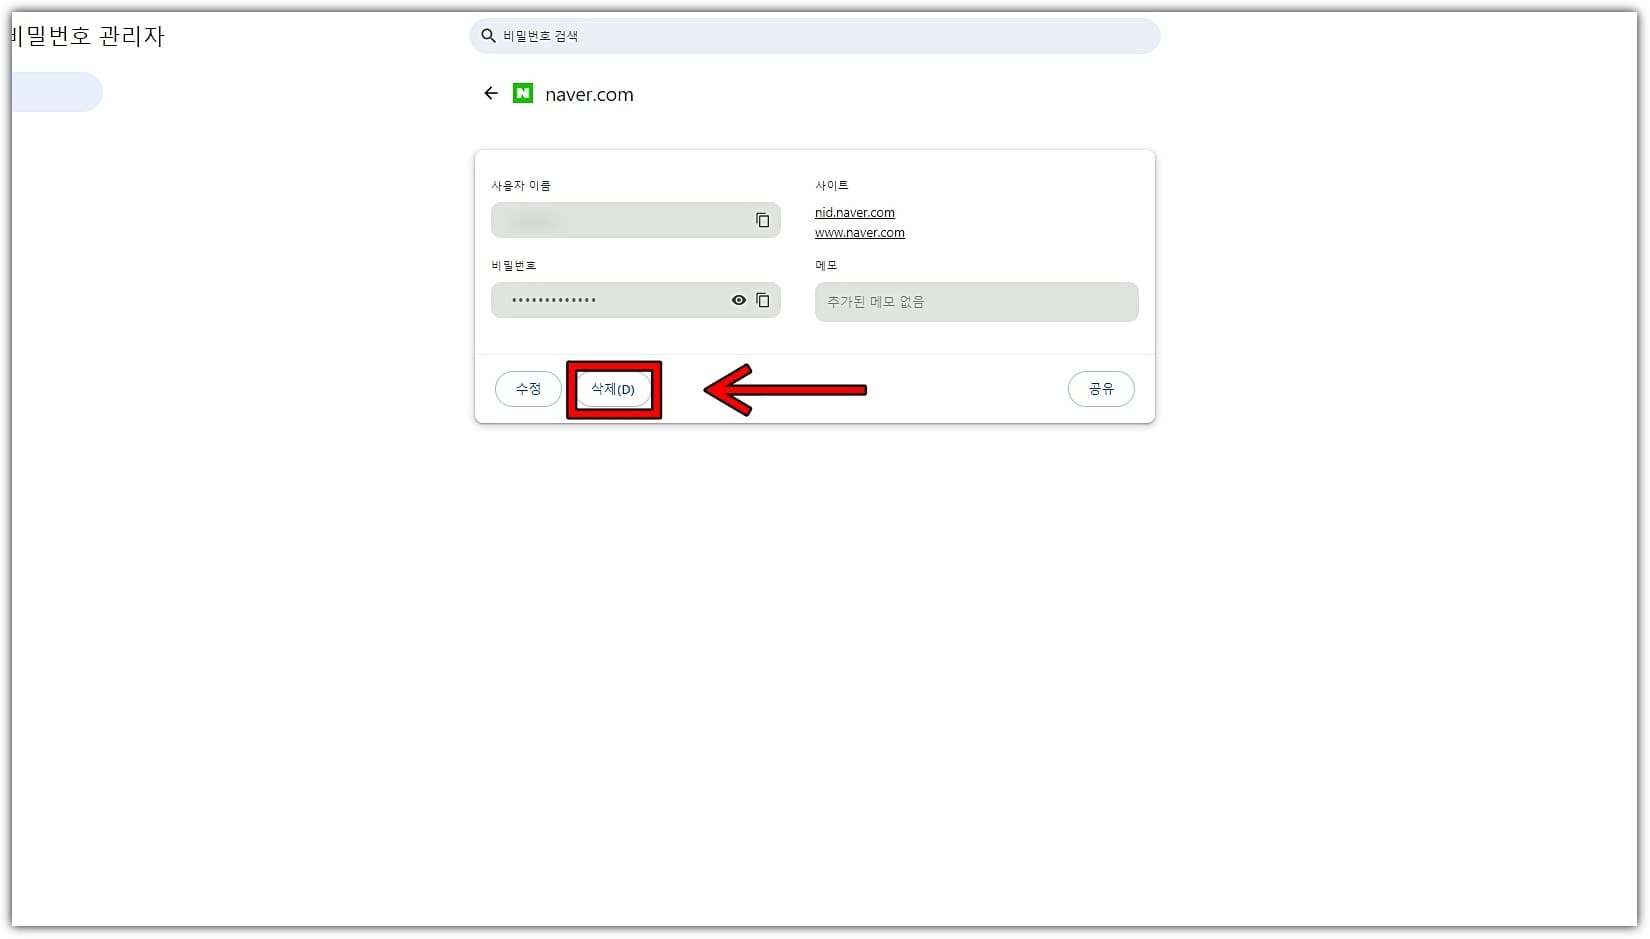Copy the username with the copy icon
The width and height of the screenshot is (1650, 939).
[762, 220]
